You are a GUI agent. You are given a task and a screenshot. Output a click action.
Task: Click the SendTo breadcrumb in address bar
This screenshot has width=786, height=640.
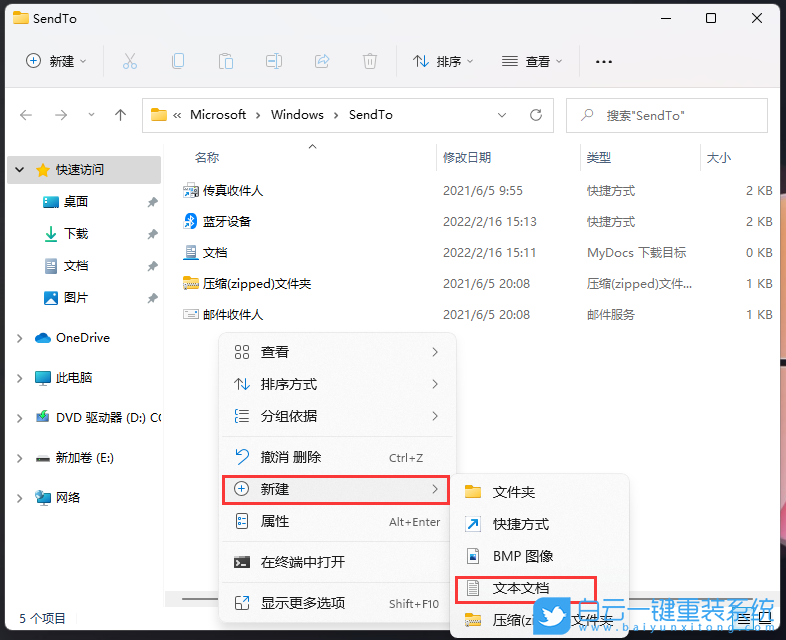click(x=371, y=115)
